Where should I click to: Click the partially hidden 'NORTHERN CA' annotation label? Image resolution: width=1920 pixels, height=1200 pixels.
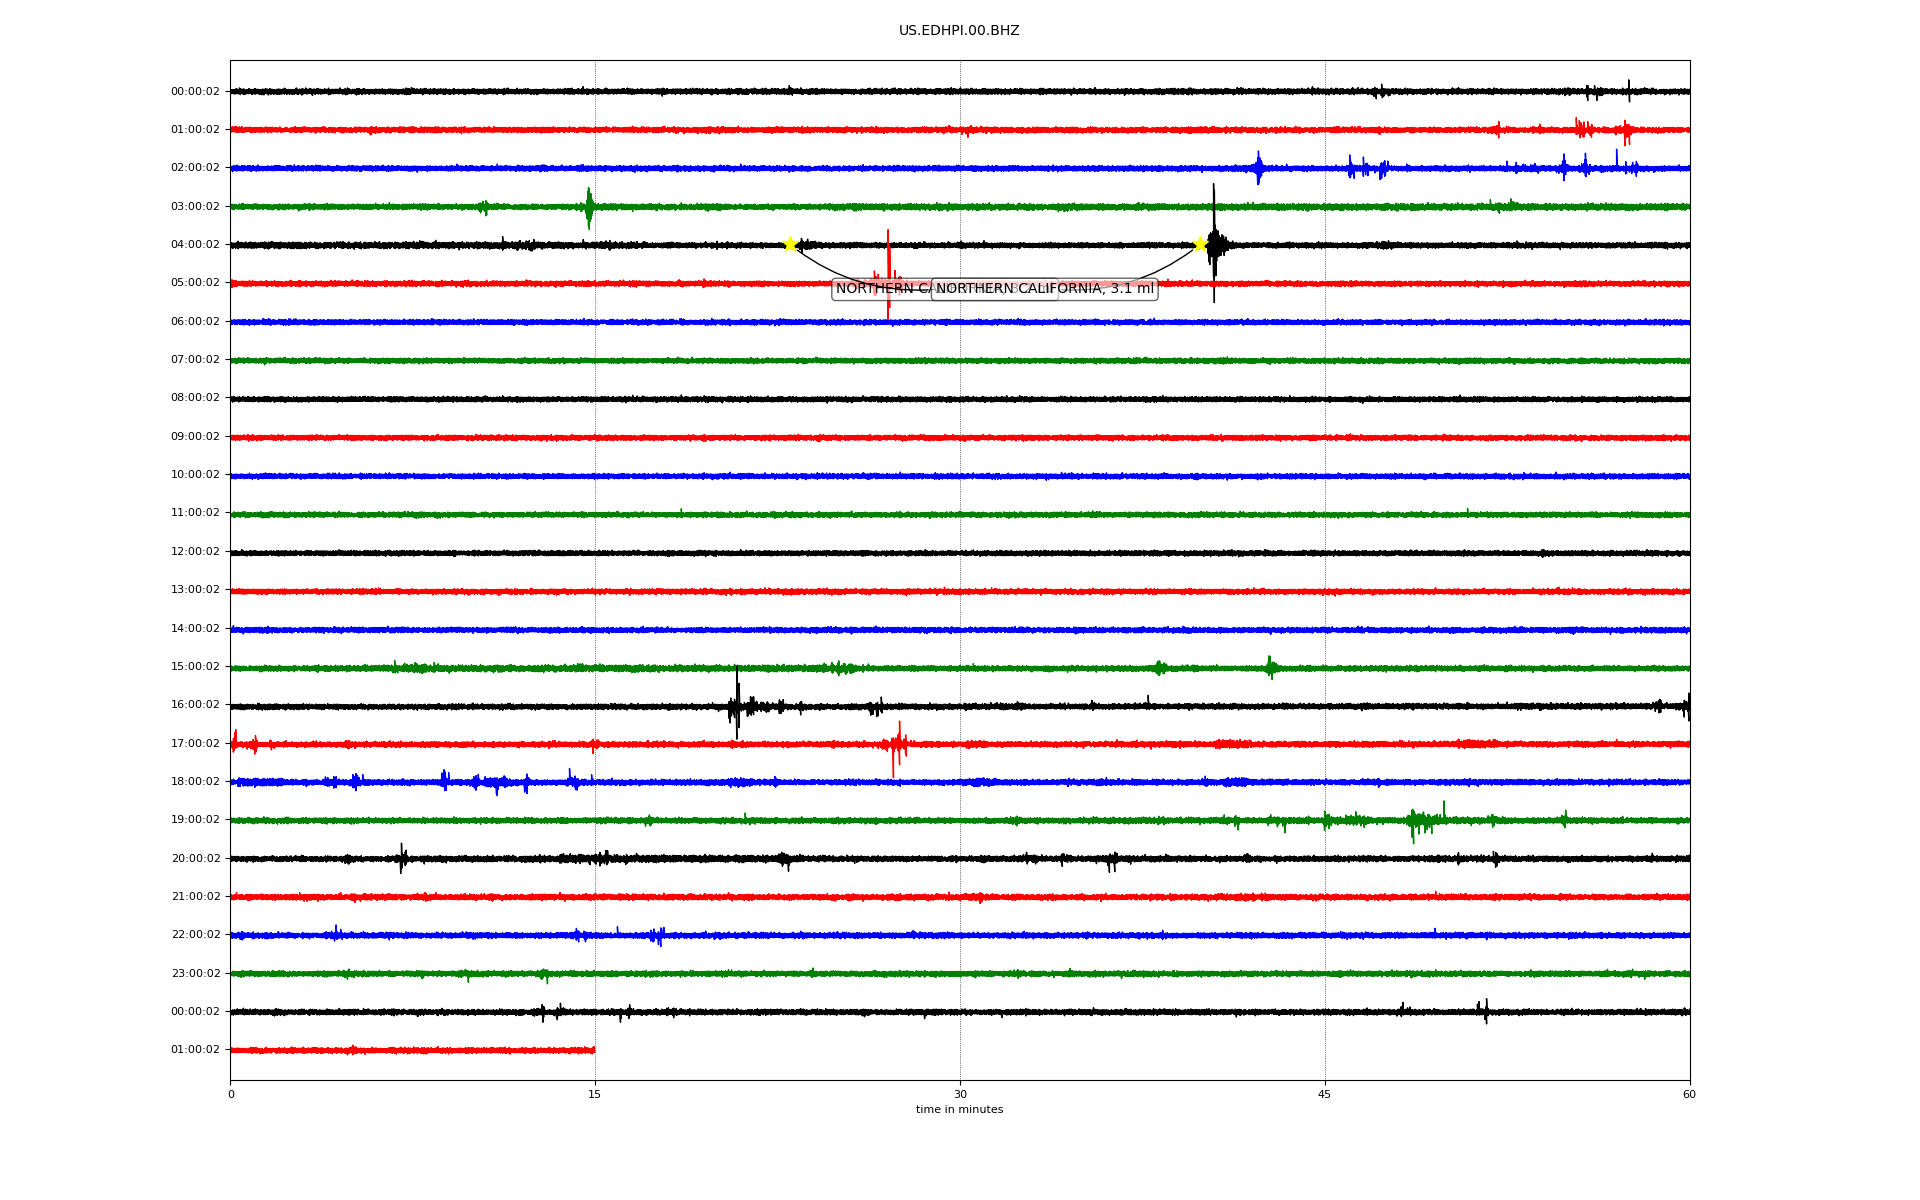[x=881, y=289]
